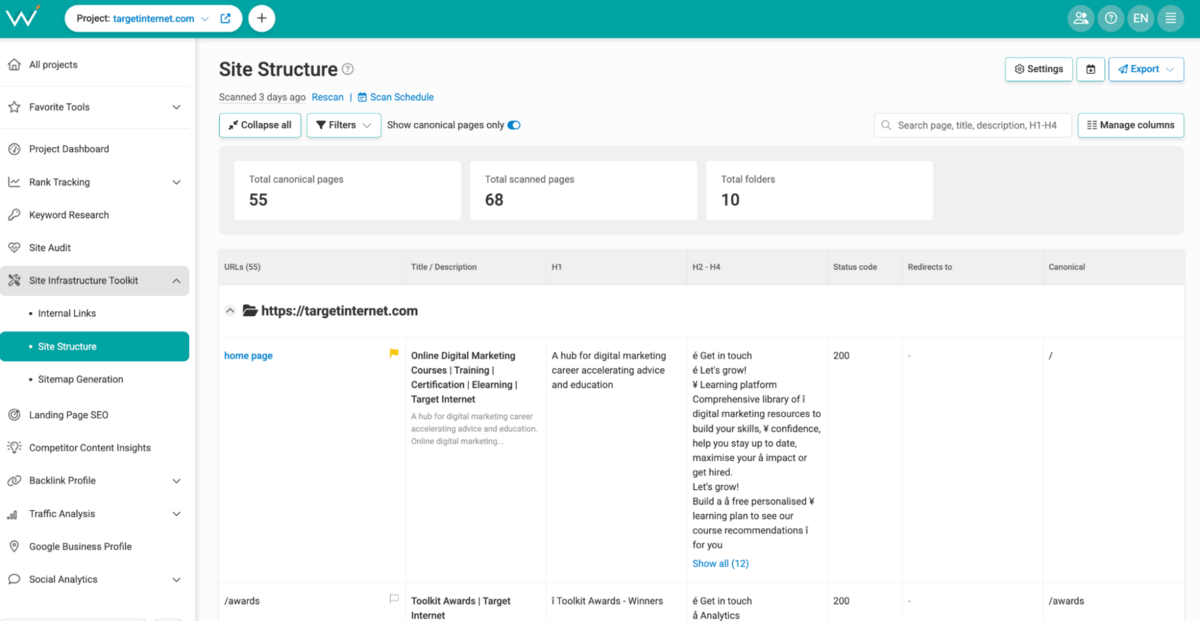
Task: Click the Manage columns button
Action: click(1131, 125)
